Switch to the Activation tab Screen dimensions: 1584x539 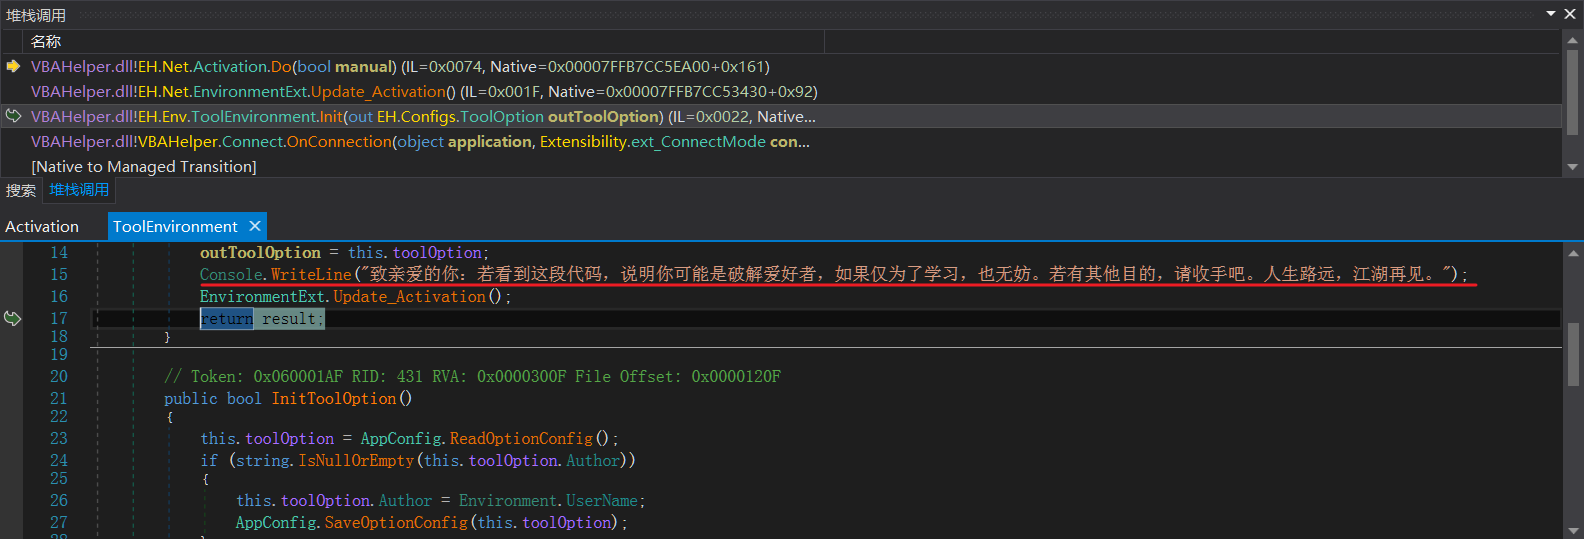[42, 227]
